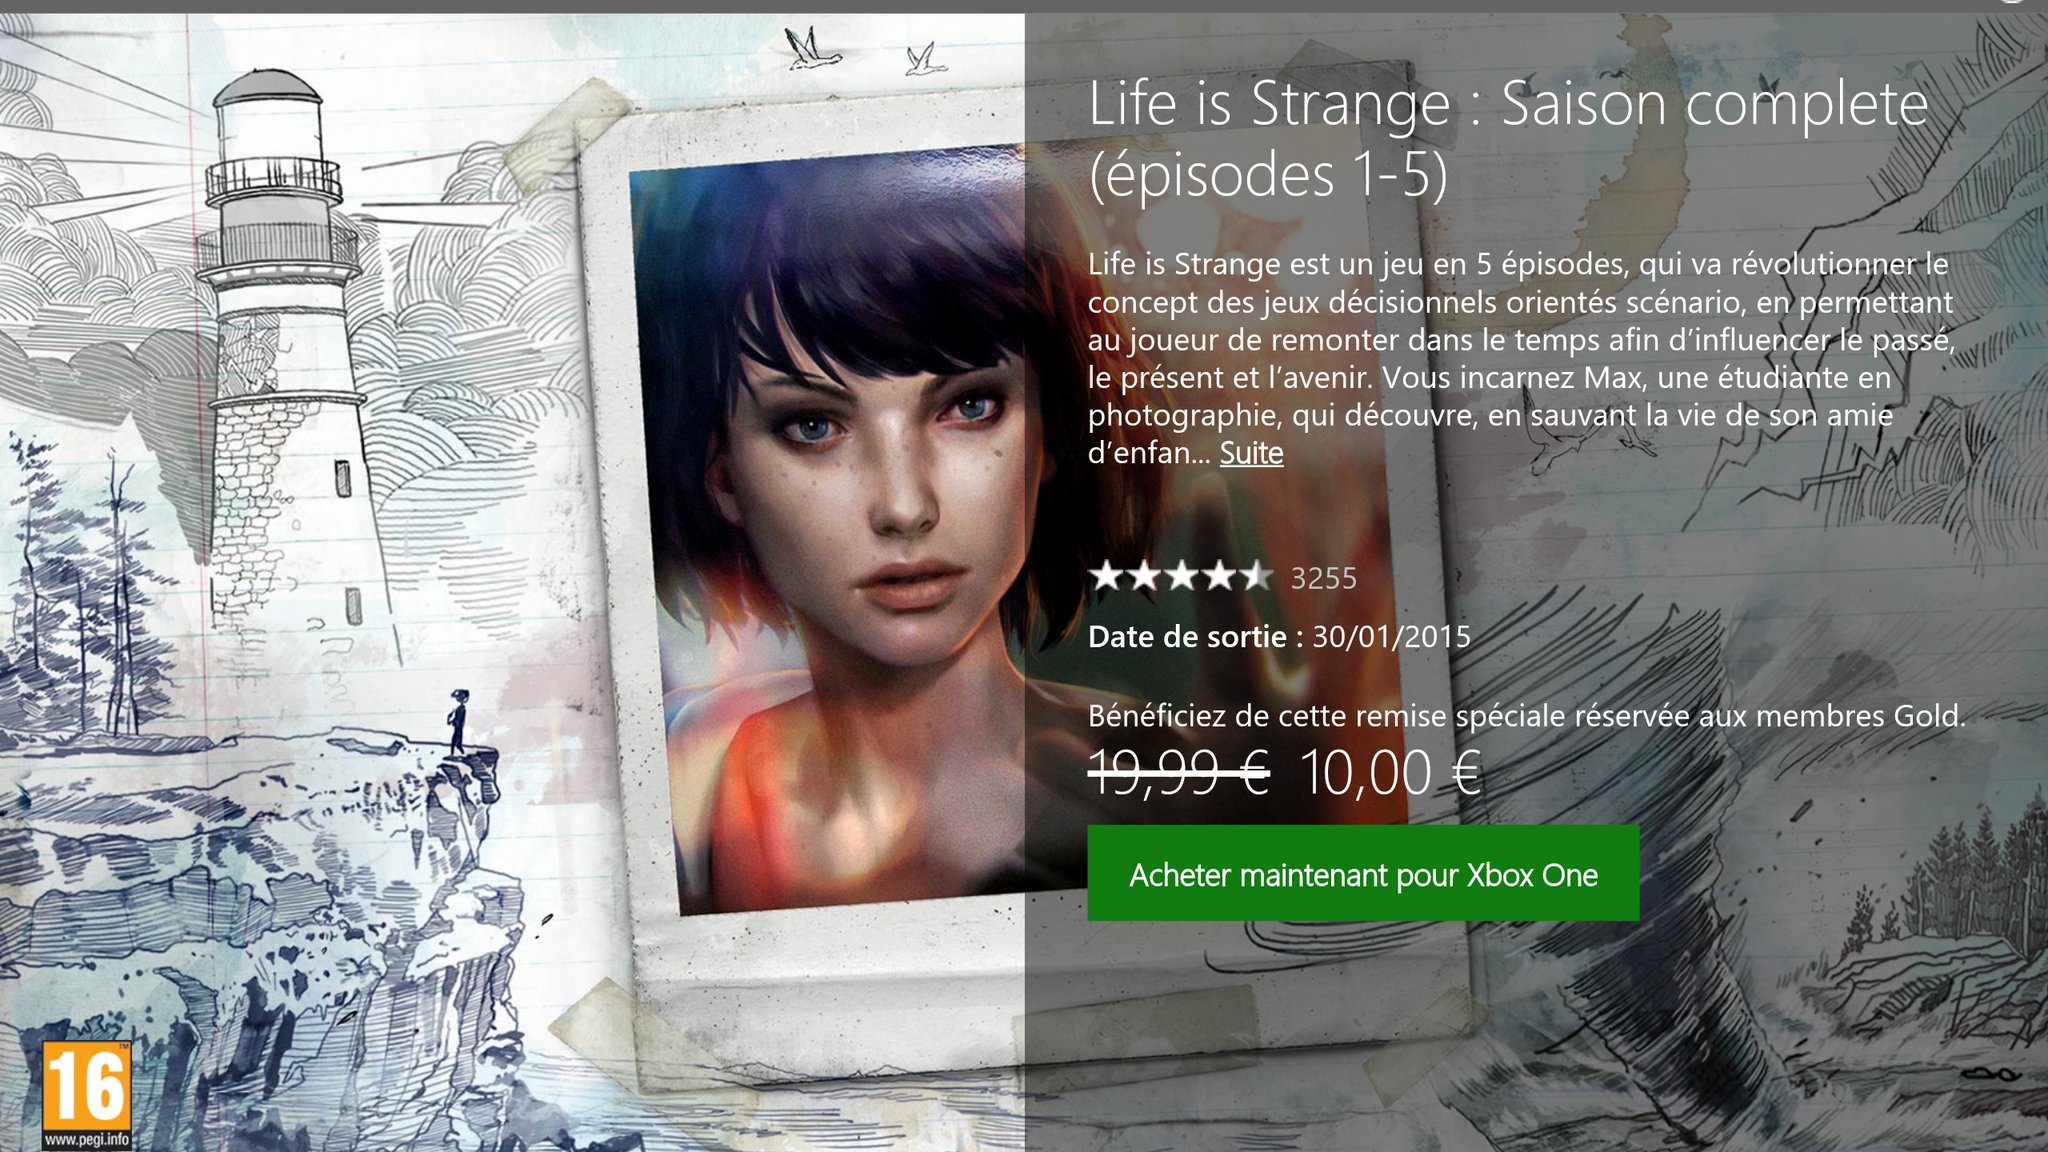Click the 3255 ratings count

1324,578
